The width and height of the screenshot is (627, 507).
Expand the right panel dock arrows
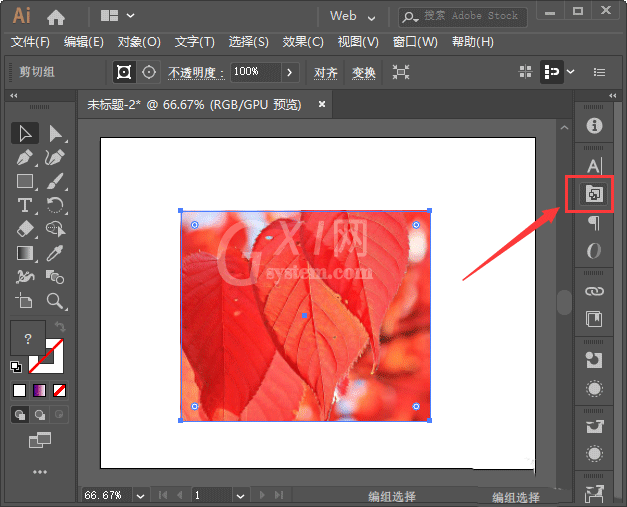(x=613, y=96)
